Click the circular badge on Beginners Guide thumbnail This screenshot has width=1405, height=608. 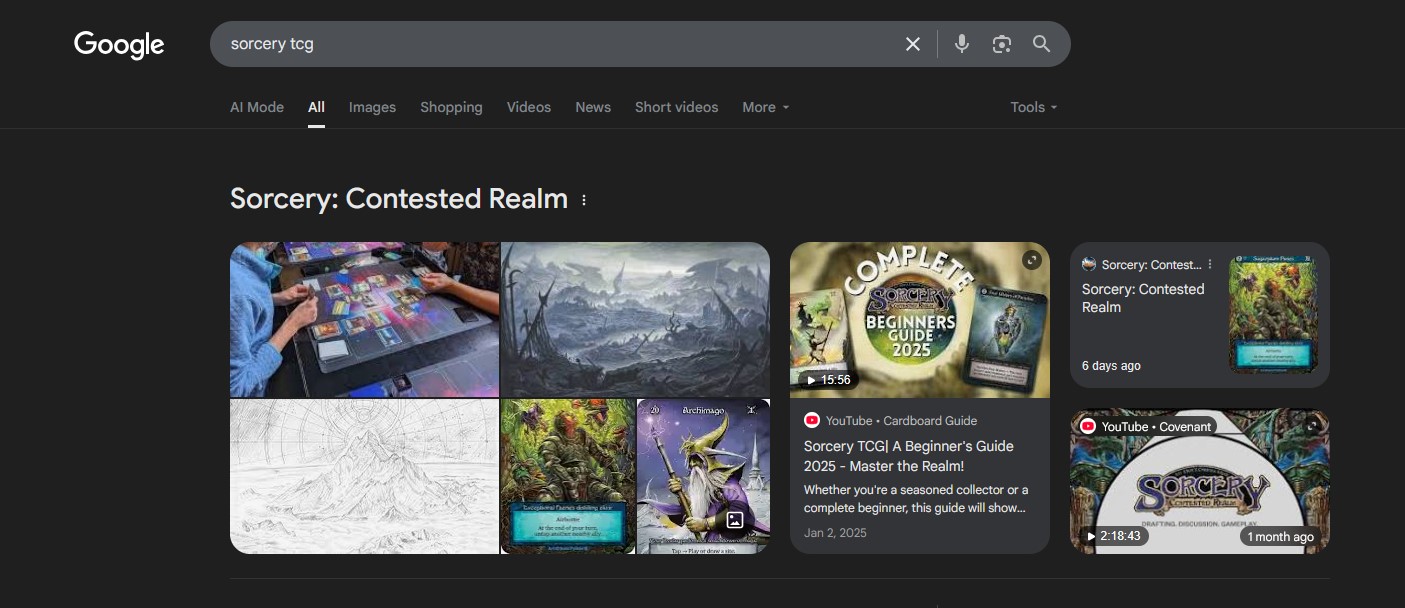click(1031, 260)
